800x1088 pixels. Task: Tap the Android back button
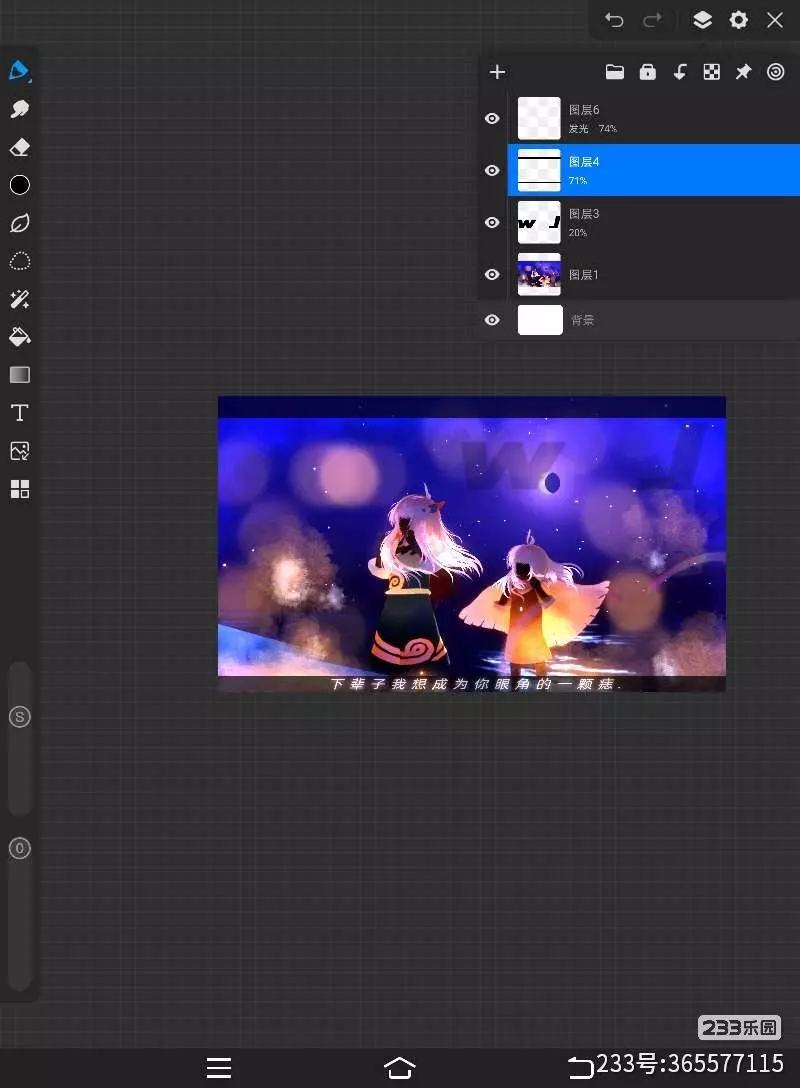pos(580,1067)
